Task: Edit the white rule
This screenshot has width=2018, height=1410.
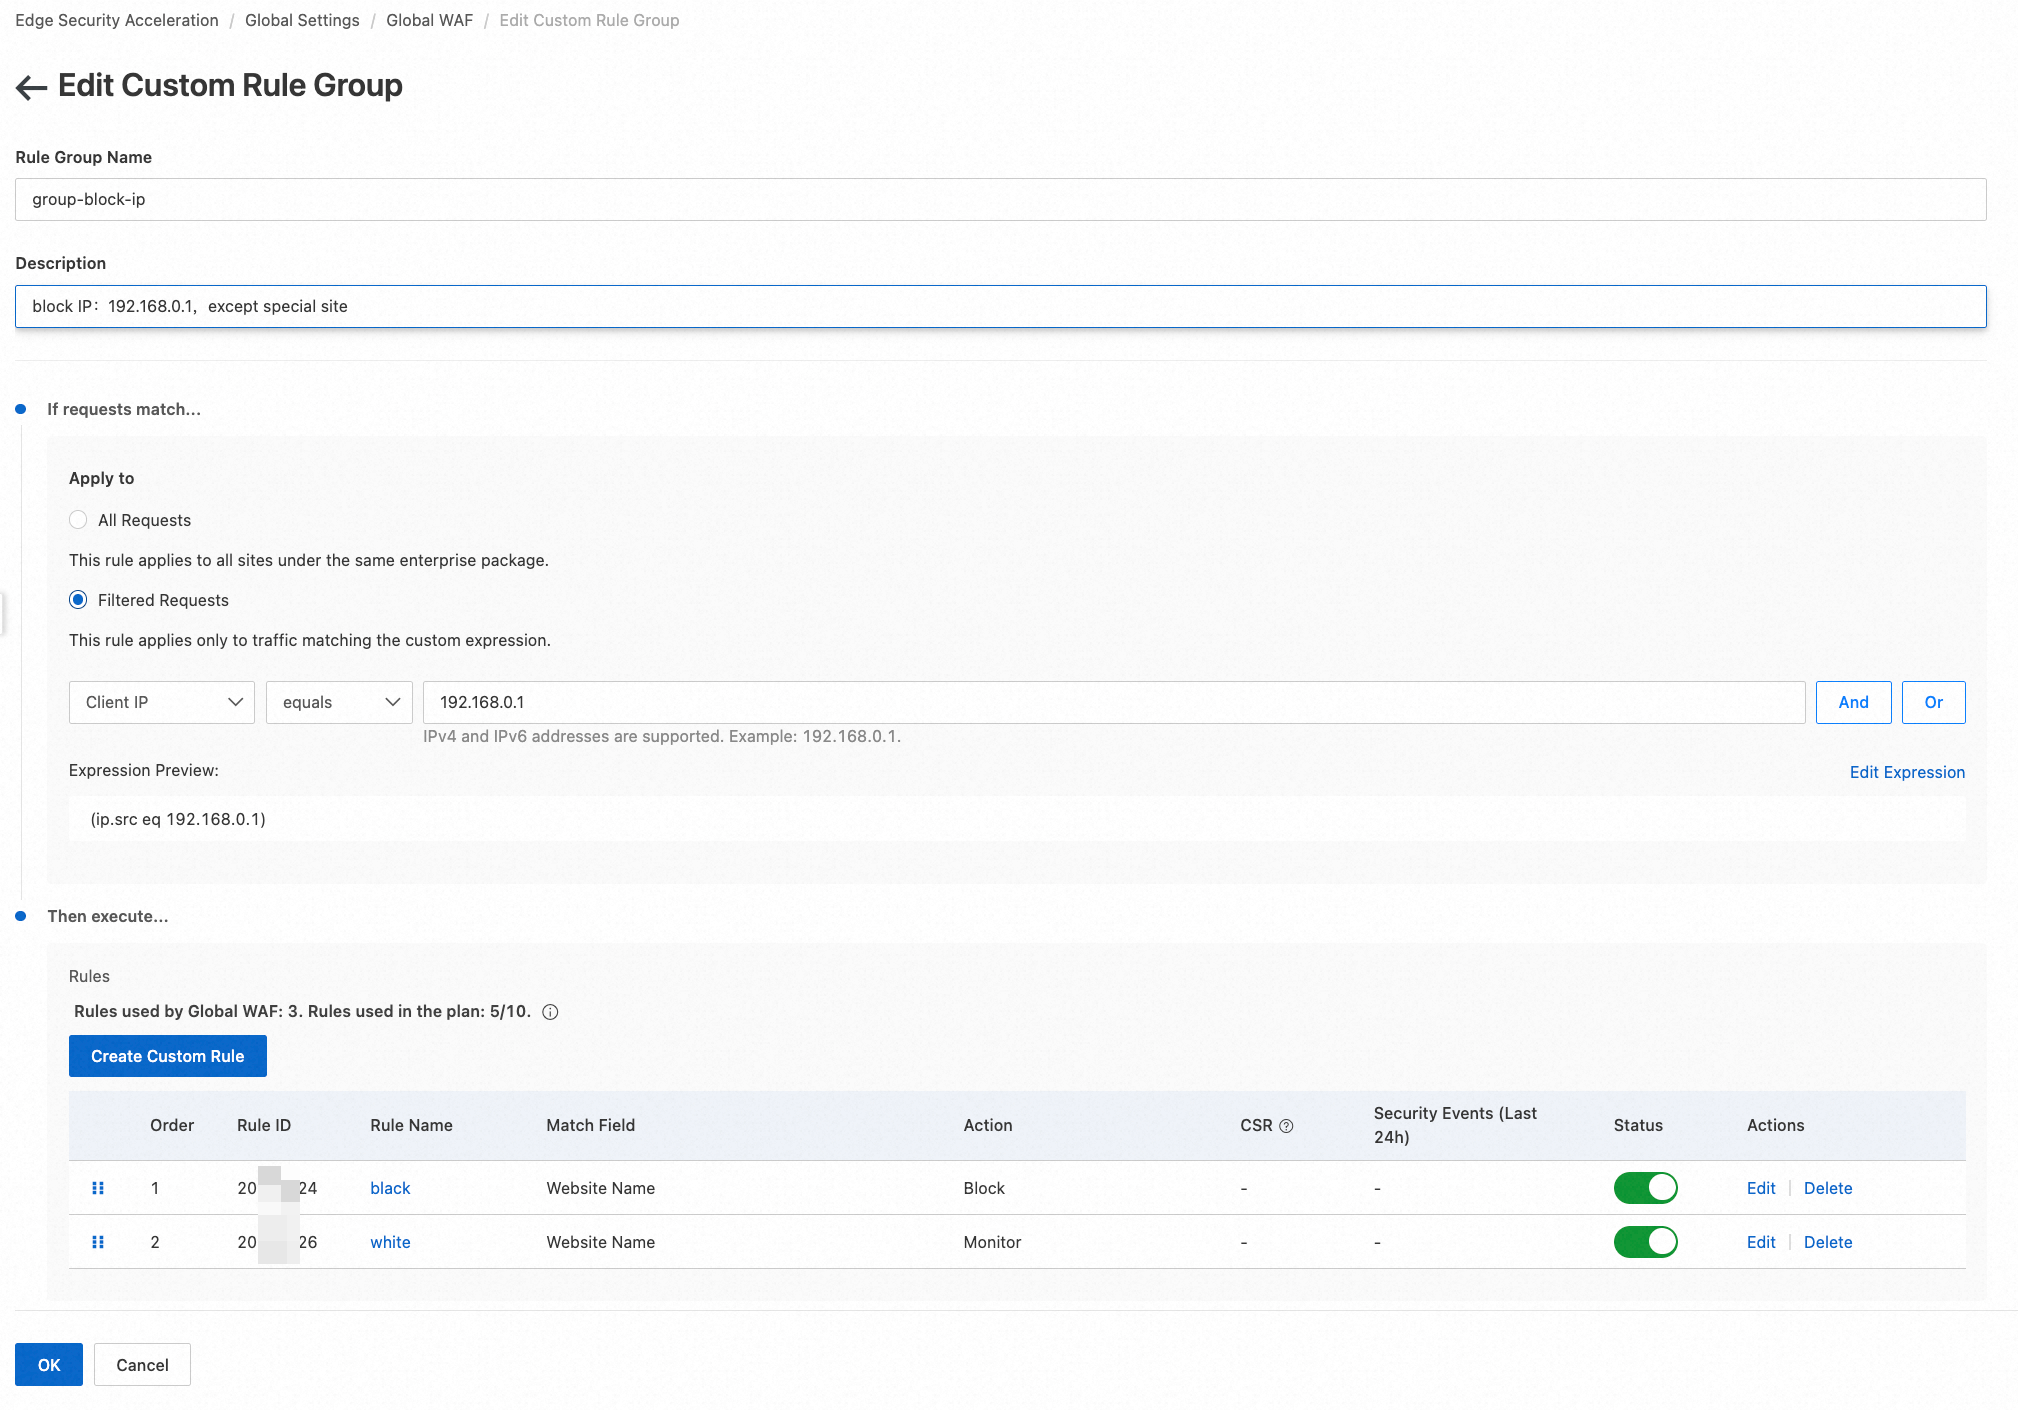Action: tap(1761, 1242)
